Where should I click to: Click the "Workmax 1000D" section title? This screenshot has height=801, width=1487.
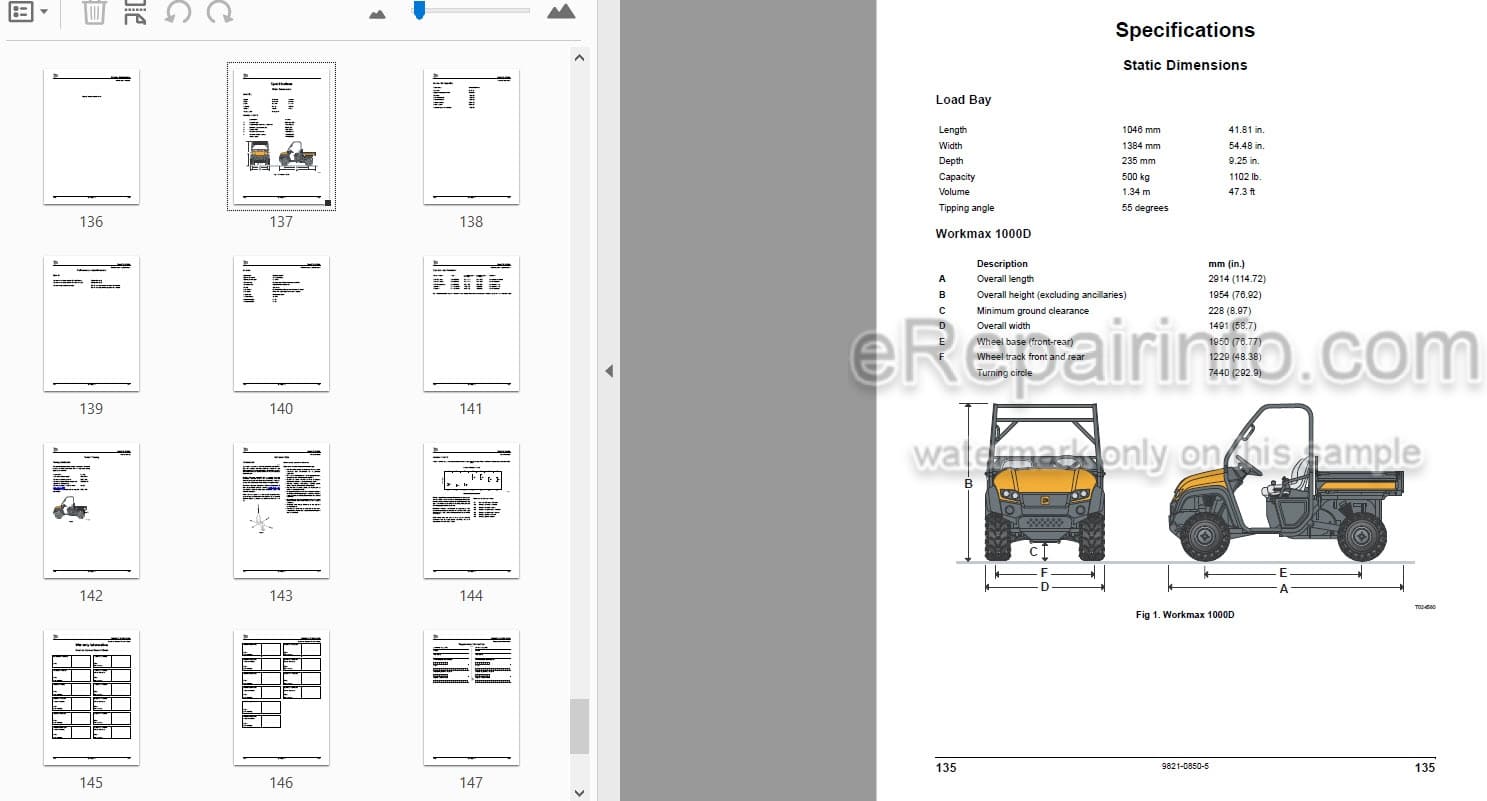point(983,234)
